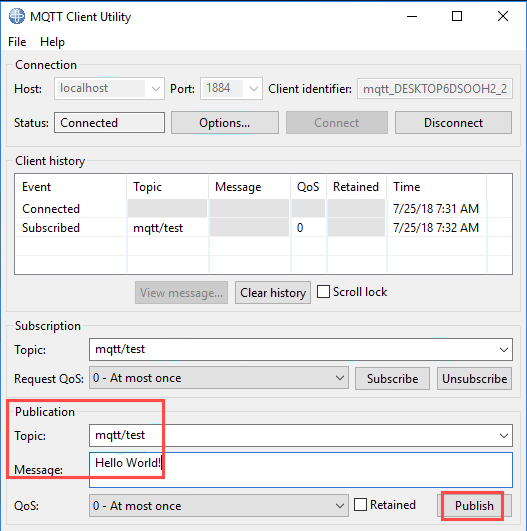This screenshot has height=531, width=527.
Task: Click the Clear history button
Action: tap(273, 293)
